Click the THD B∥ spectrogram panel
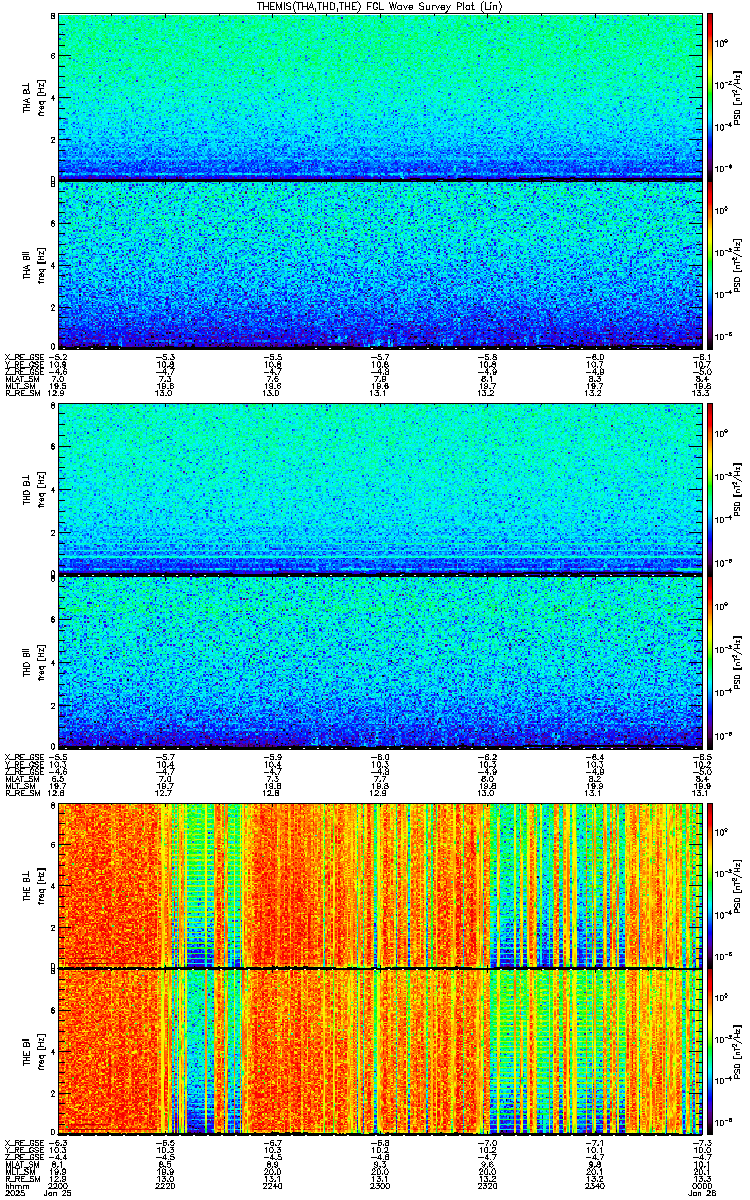The height and width of the screenshot is (1200, 750). point(378,662)
